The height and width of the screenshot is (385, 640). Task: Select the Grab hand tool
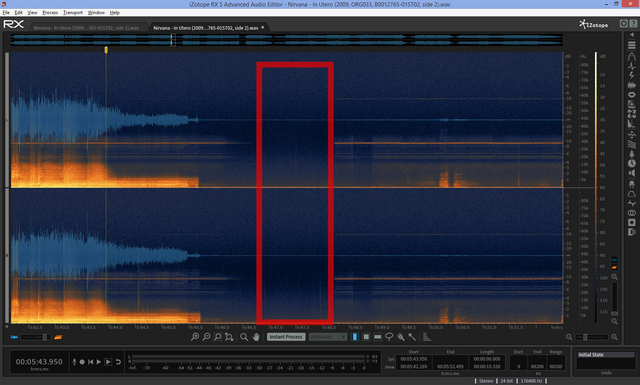point(256,337)
